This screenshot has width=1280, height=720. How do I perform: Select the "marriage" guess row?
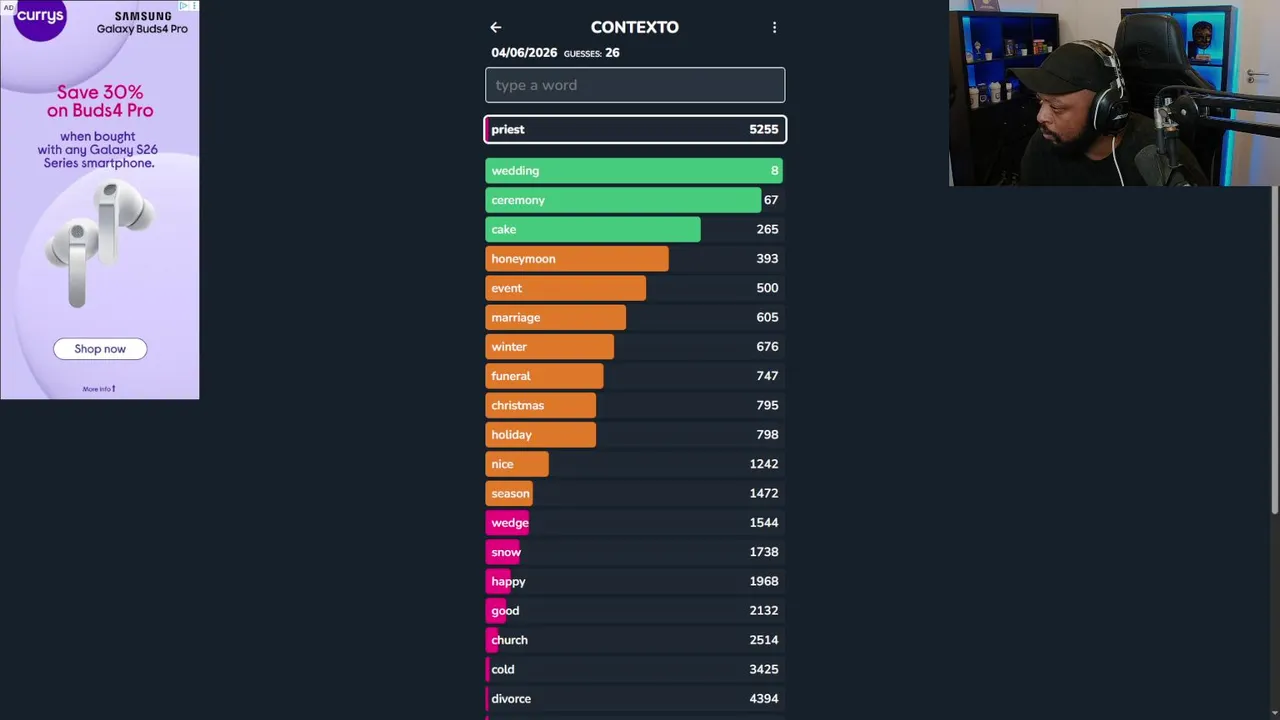click(x=635, y=317)
